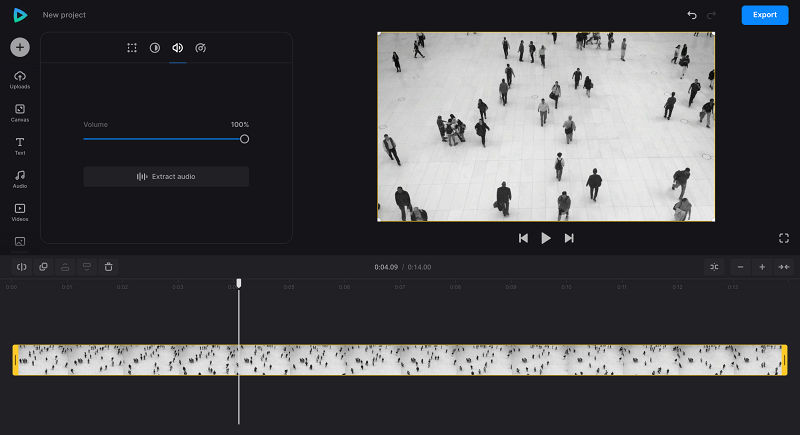The image size is (800, 435).
Task: Open the Audio sidebar panel
Action: pyautogui.click(x=20, y=179)
